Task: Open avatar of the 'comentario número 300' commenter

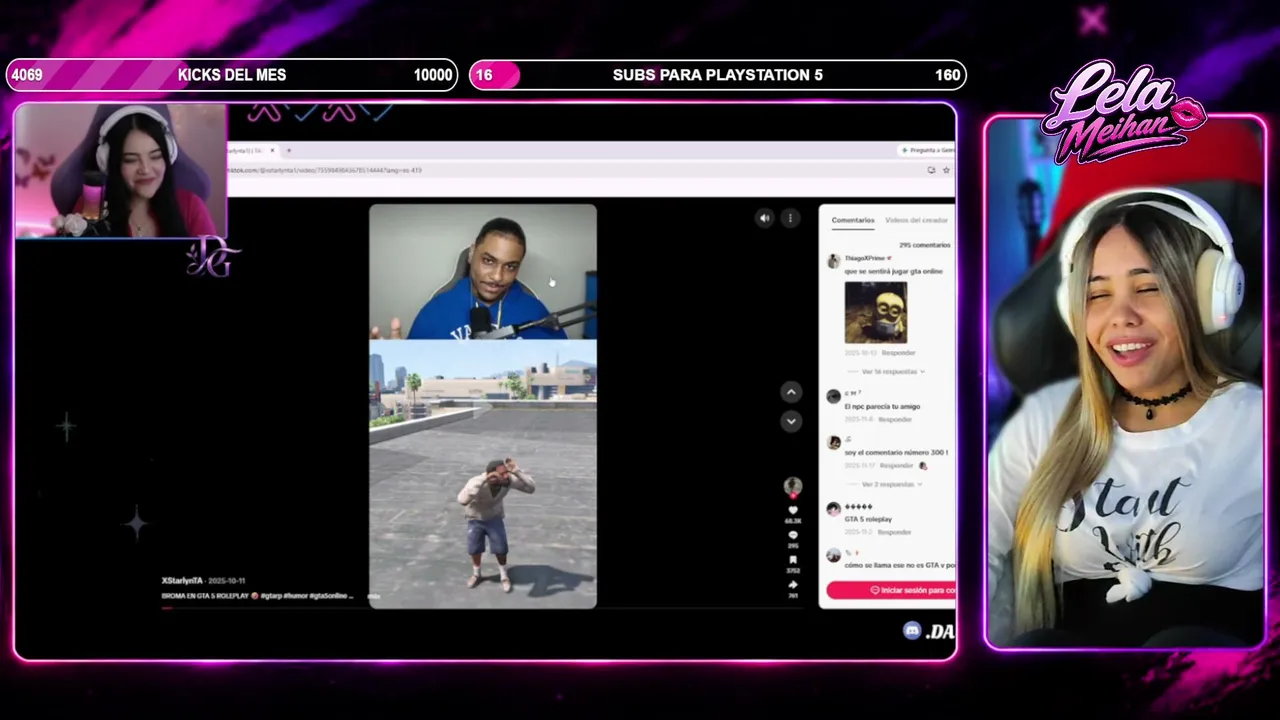Action: tap(833, 442)
